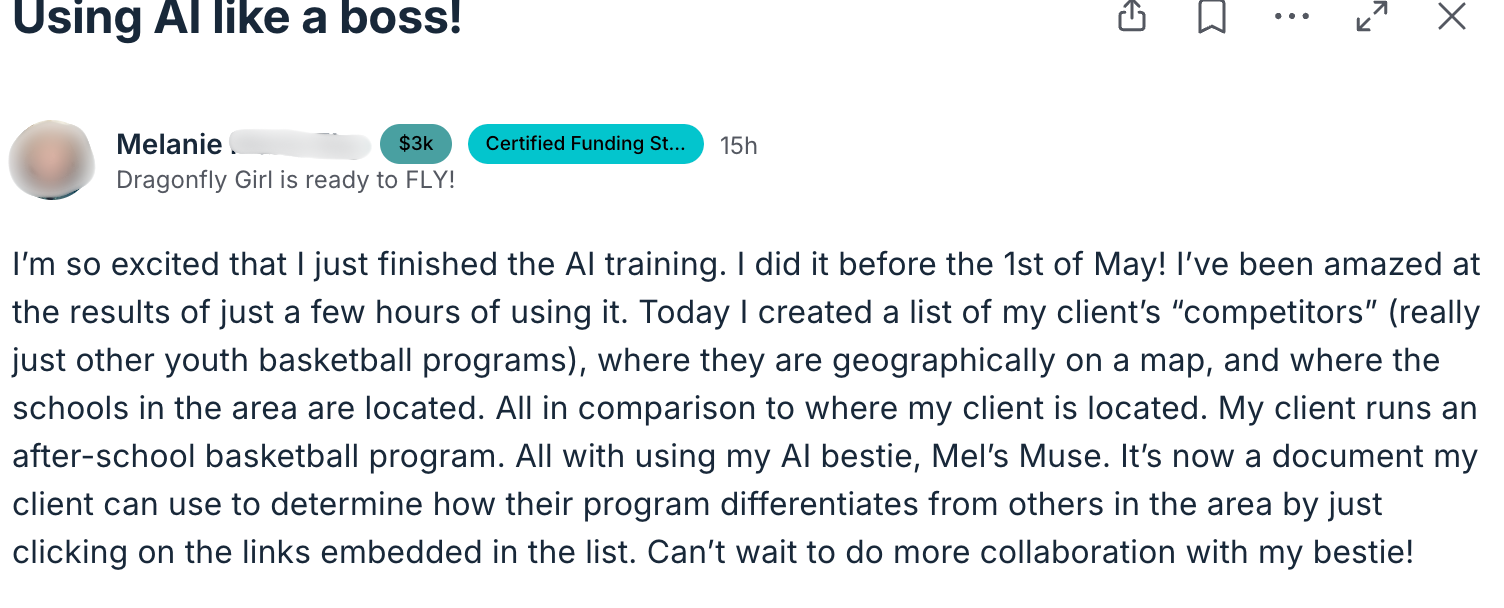Save the post via the ribbon bookmark icon
This screenshot has width=1504, height=608.
point(1212,17)
